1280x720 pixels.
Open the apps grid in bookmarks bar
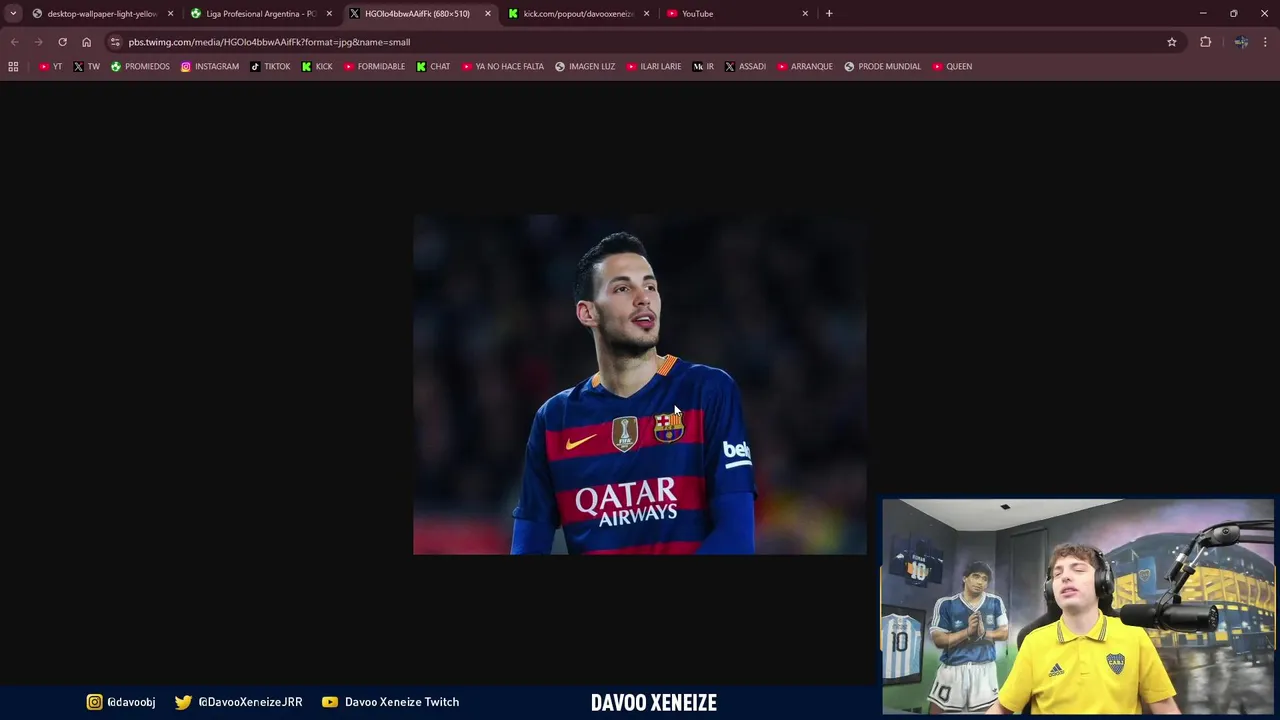click(x=13, y=66)
